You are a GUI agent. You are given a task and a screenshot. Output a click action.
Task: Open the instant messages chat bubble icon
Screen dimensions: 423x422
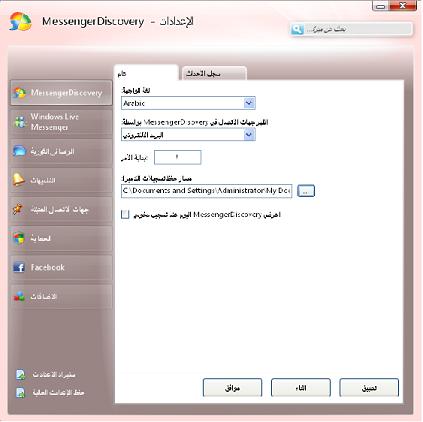(19, 151)
